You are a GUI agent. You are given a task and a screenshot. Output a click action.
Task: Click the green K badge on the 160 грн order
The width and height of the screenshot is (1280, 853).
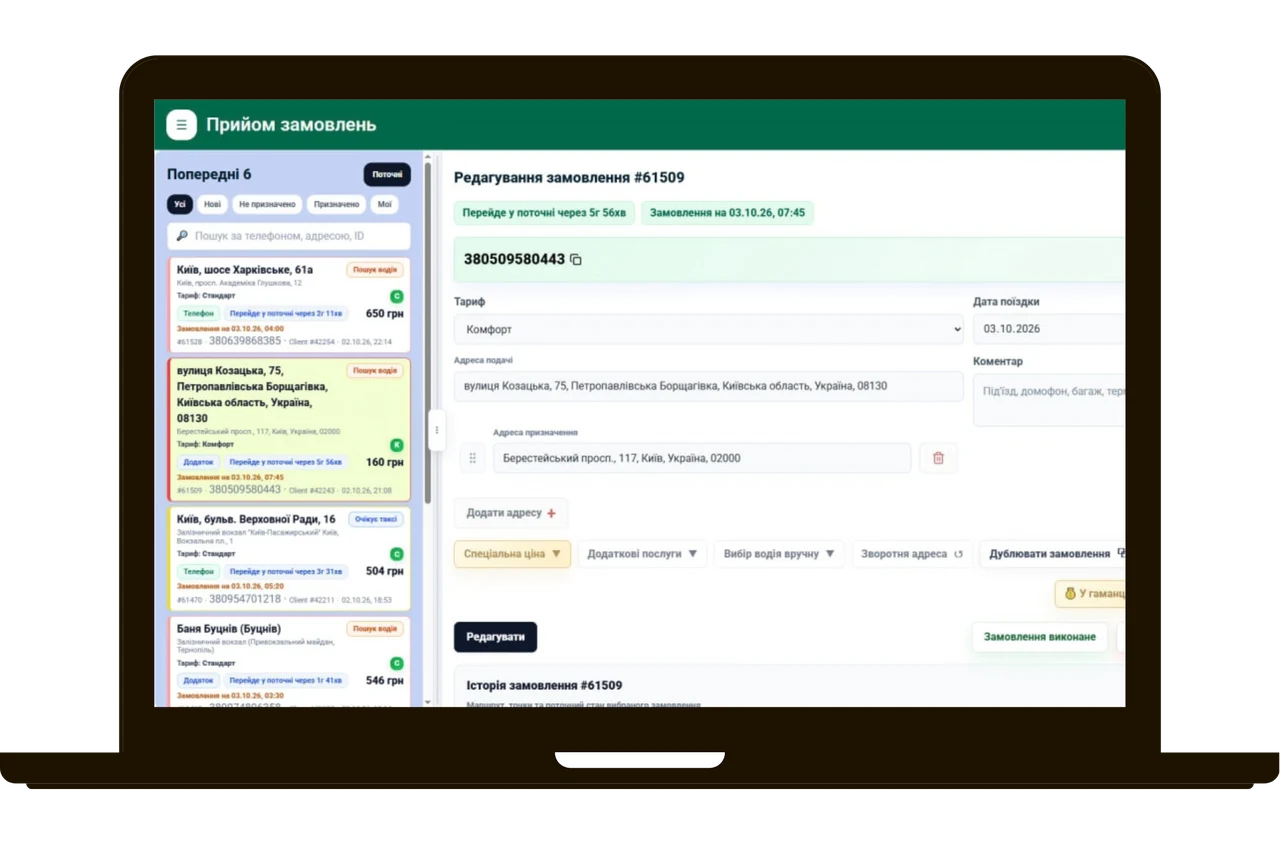coord(397,445)
